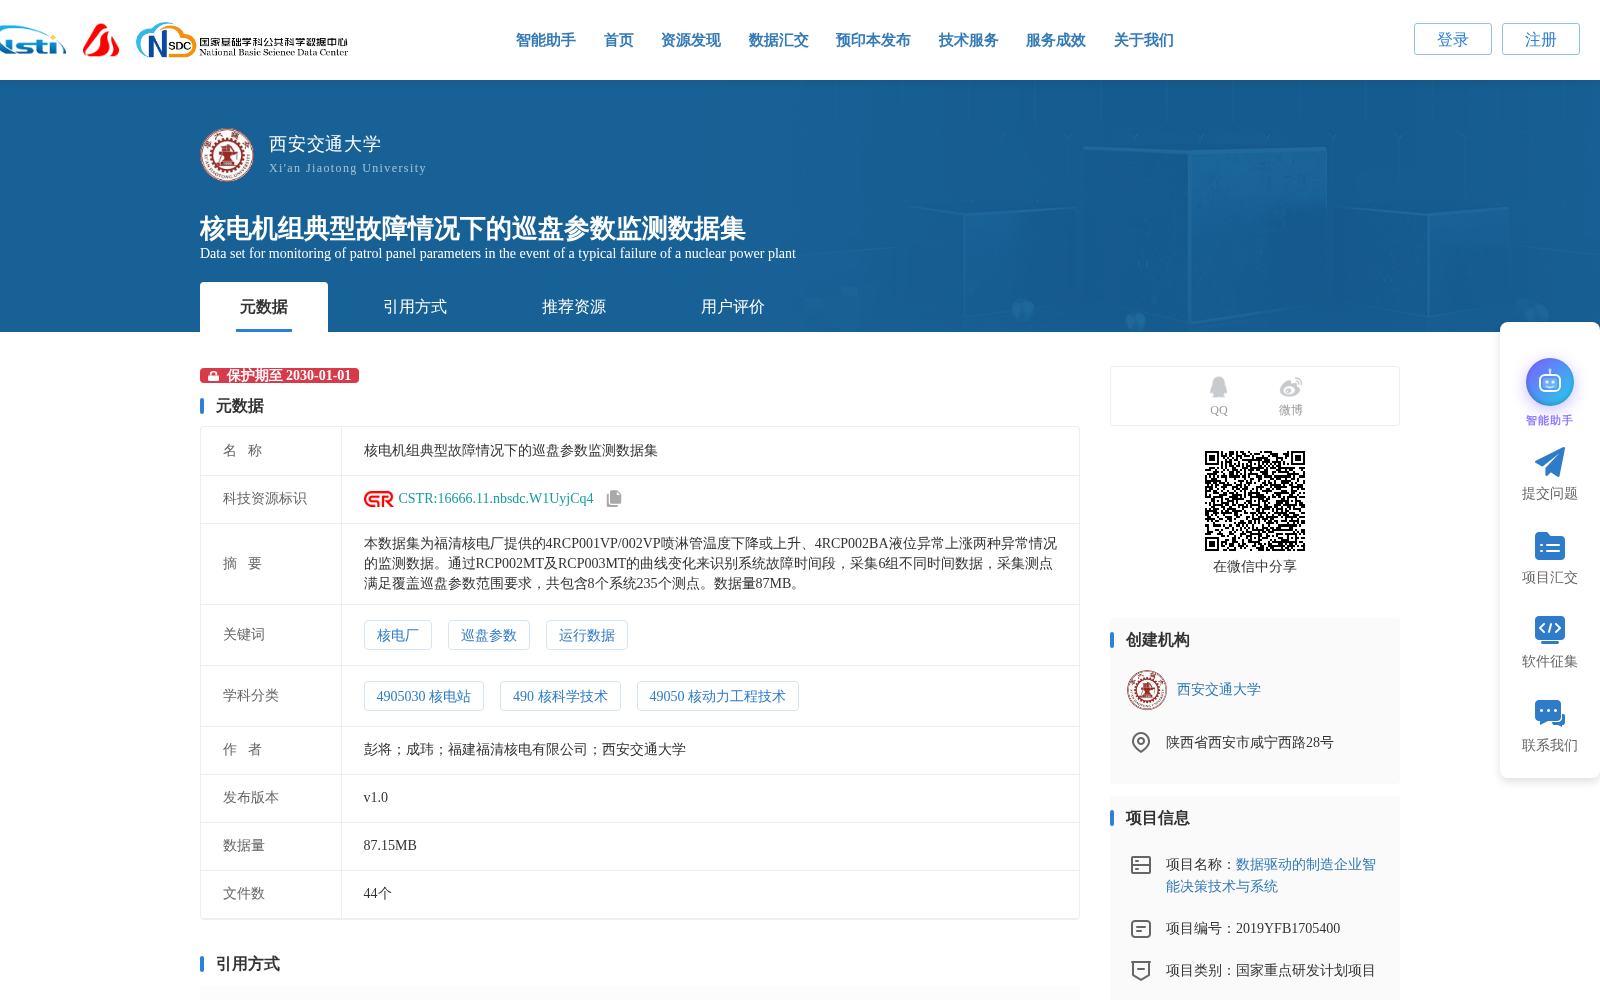Copy the CSTR identifier with the copy icon
The width and height of the screenshot is (1600, 1000).
[x=614, y=498]
